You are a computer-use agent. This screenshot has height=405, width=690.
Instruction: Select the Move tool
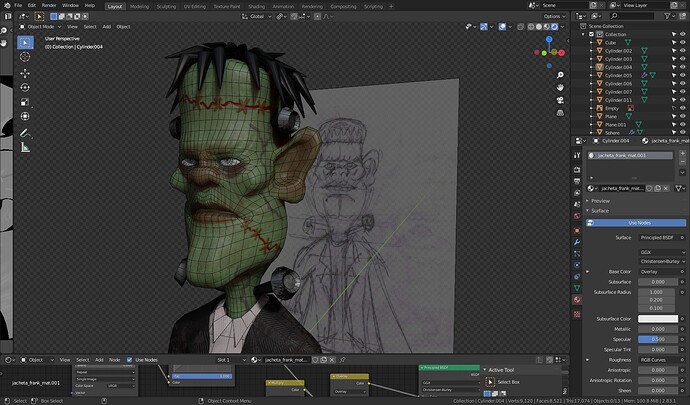(25, 73)
